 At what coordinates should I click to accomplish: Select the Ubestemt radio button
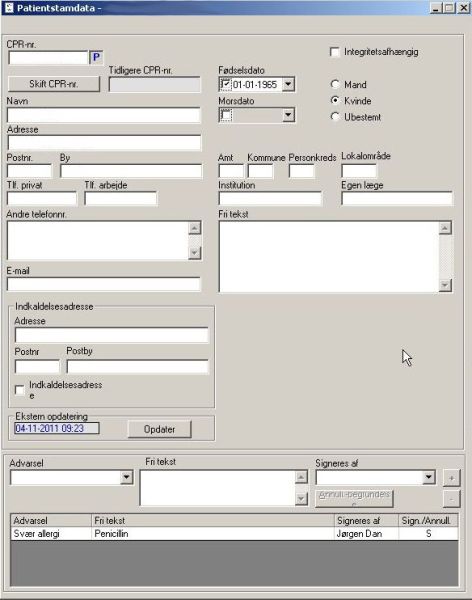click(335, 116)
